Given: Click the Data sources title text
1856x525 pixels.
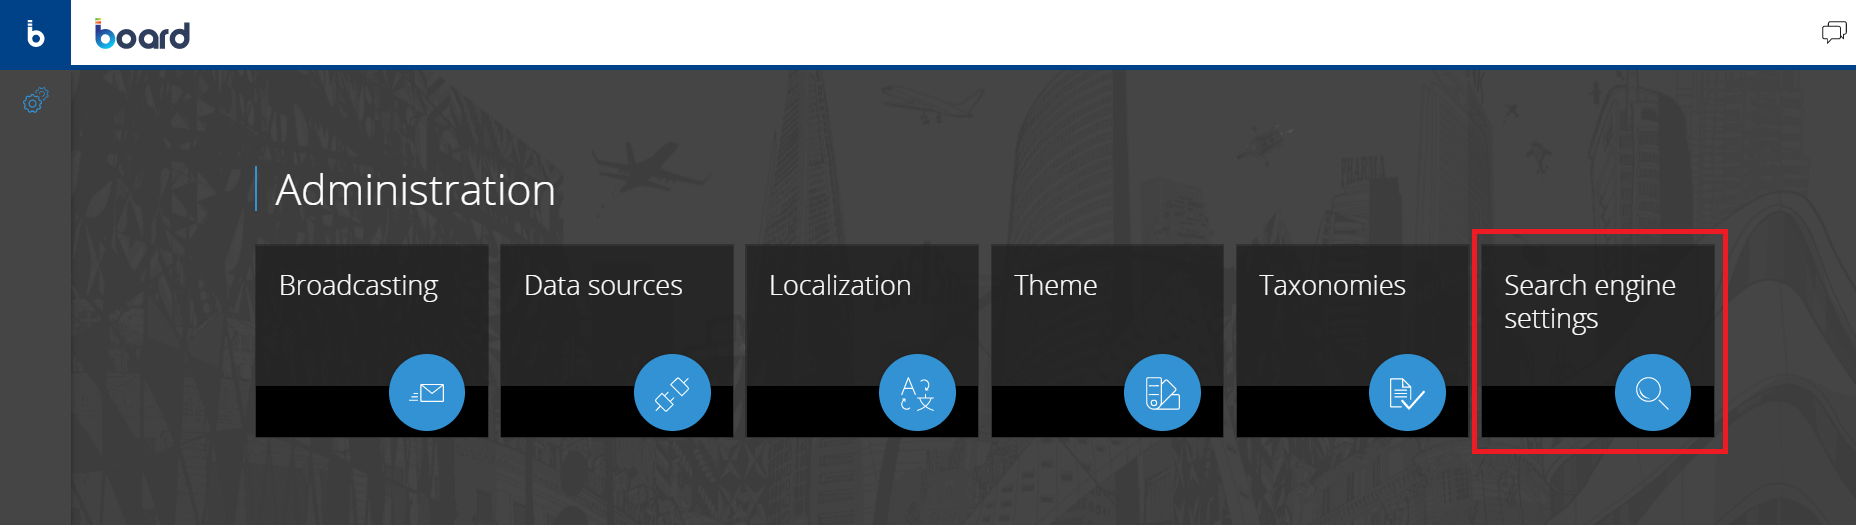Looking at the screenshot, I should tap(603, 285).
